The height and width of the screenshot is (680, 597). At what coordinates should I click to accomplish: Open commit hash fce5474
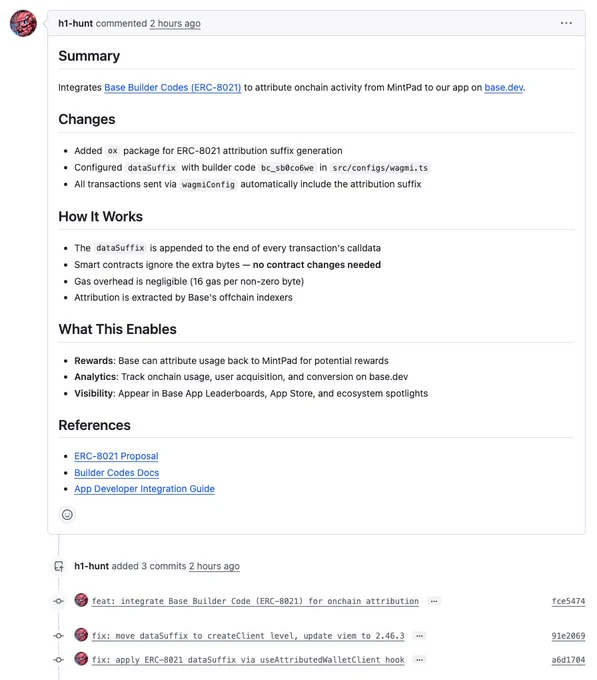[x=568, y=601]
